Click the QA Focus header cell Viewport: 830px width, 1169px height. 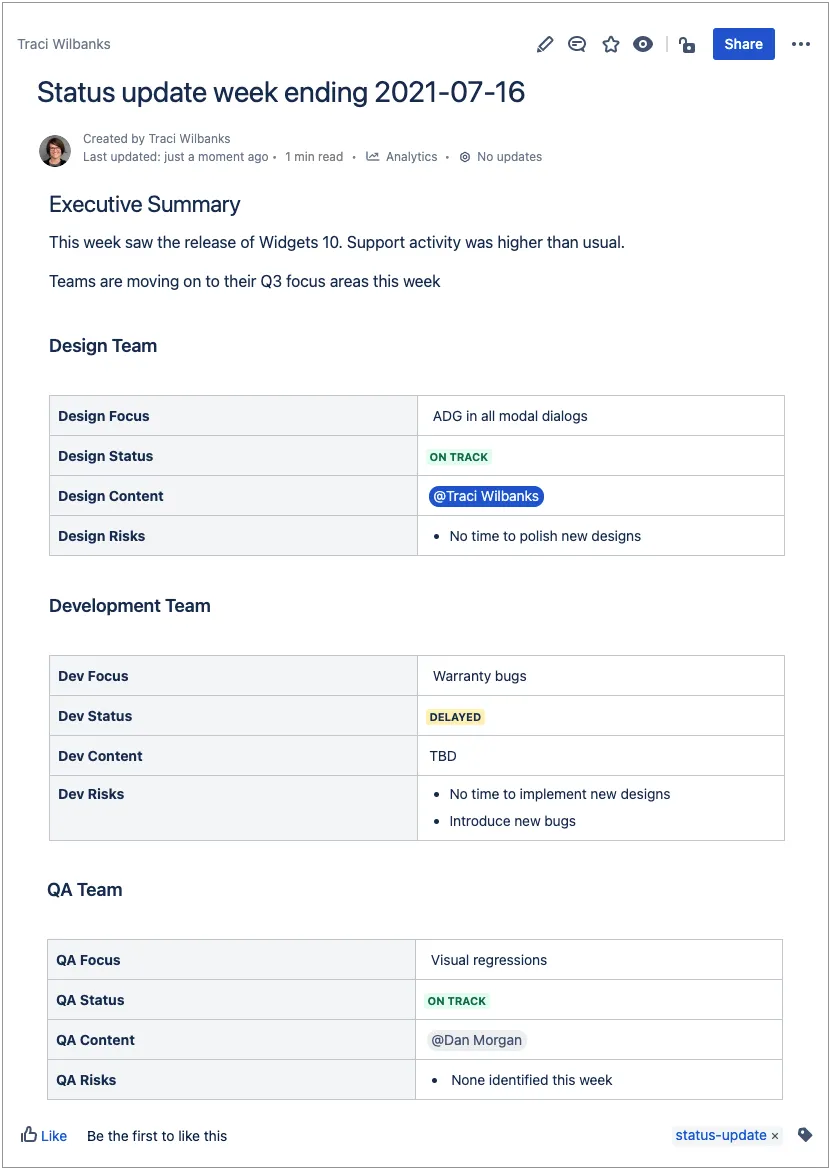(231, 960)
